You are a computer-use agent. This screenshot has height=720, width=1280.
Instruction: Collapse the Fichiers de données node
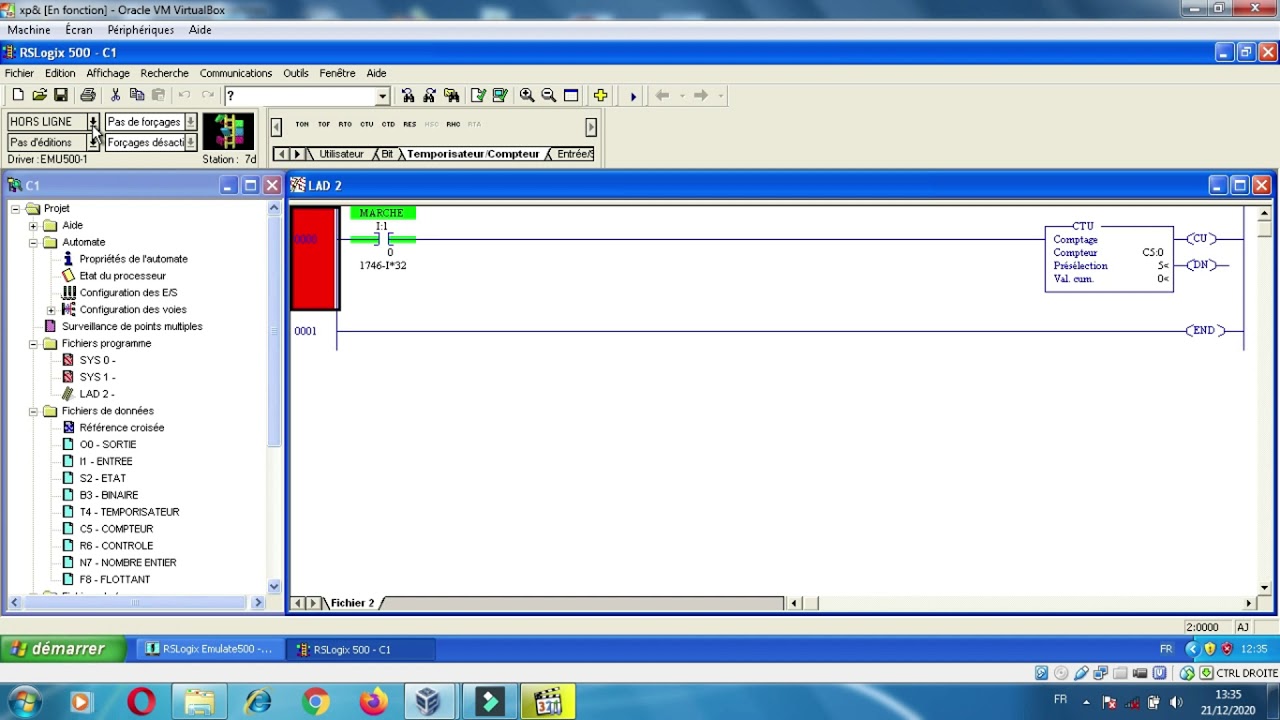point(33,411)
